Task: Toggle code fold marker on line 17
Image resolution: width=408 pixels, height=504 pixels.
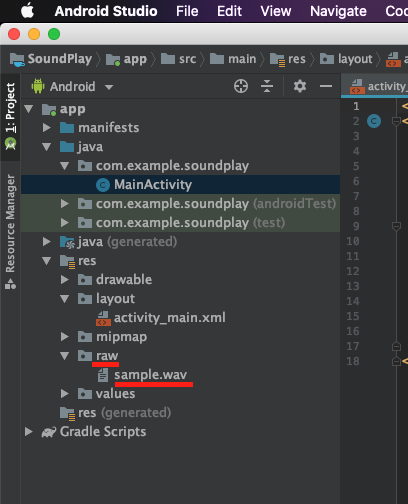Action: [x=396, y=347]
